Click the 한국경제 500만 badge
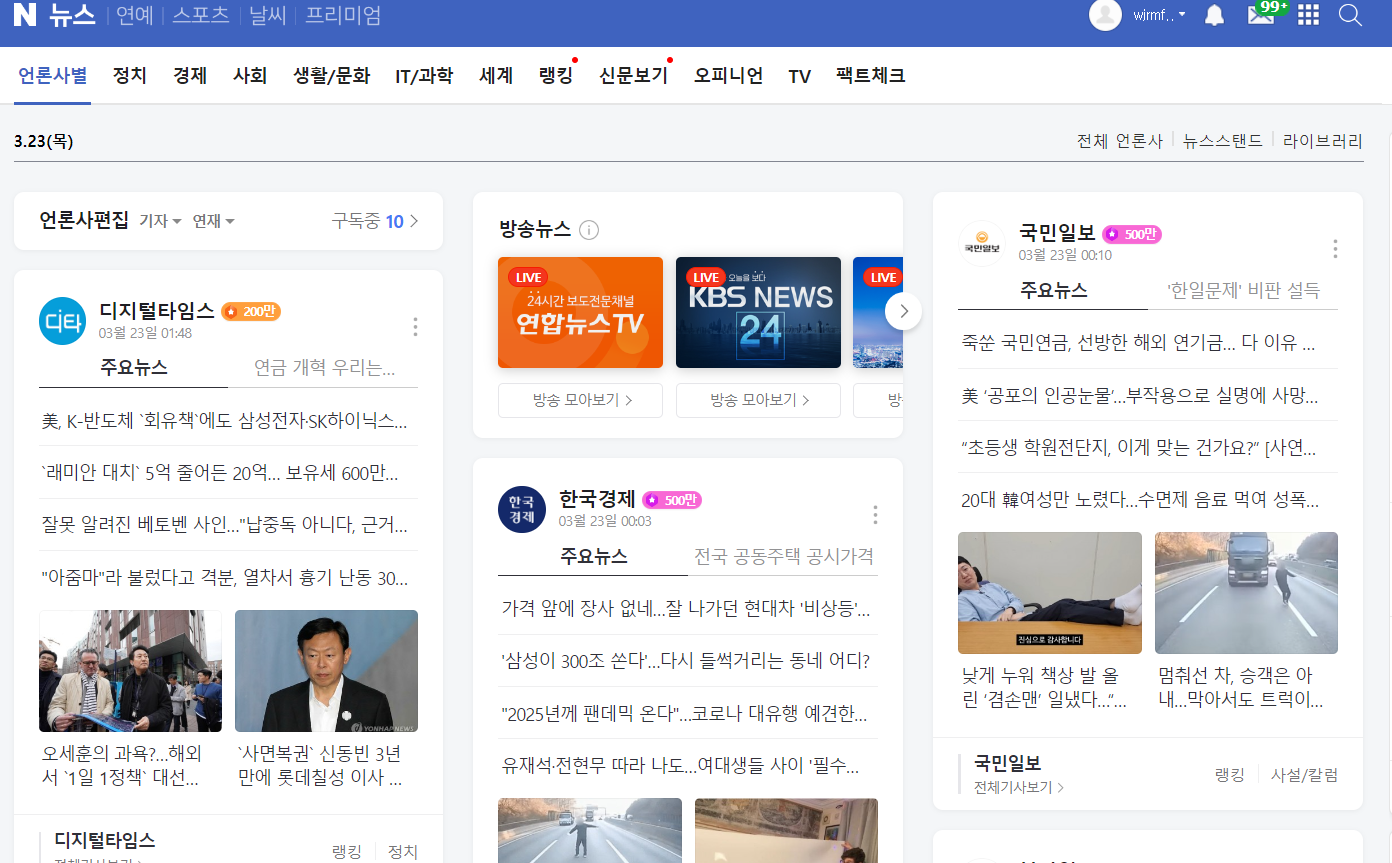 click(672, 500)
